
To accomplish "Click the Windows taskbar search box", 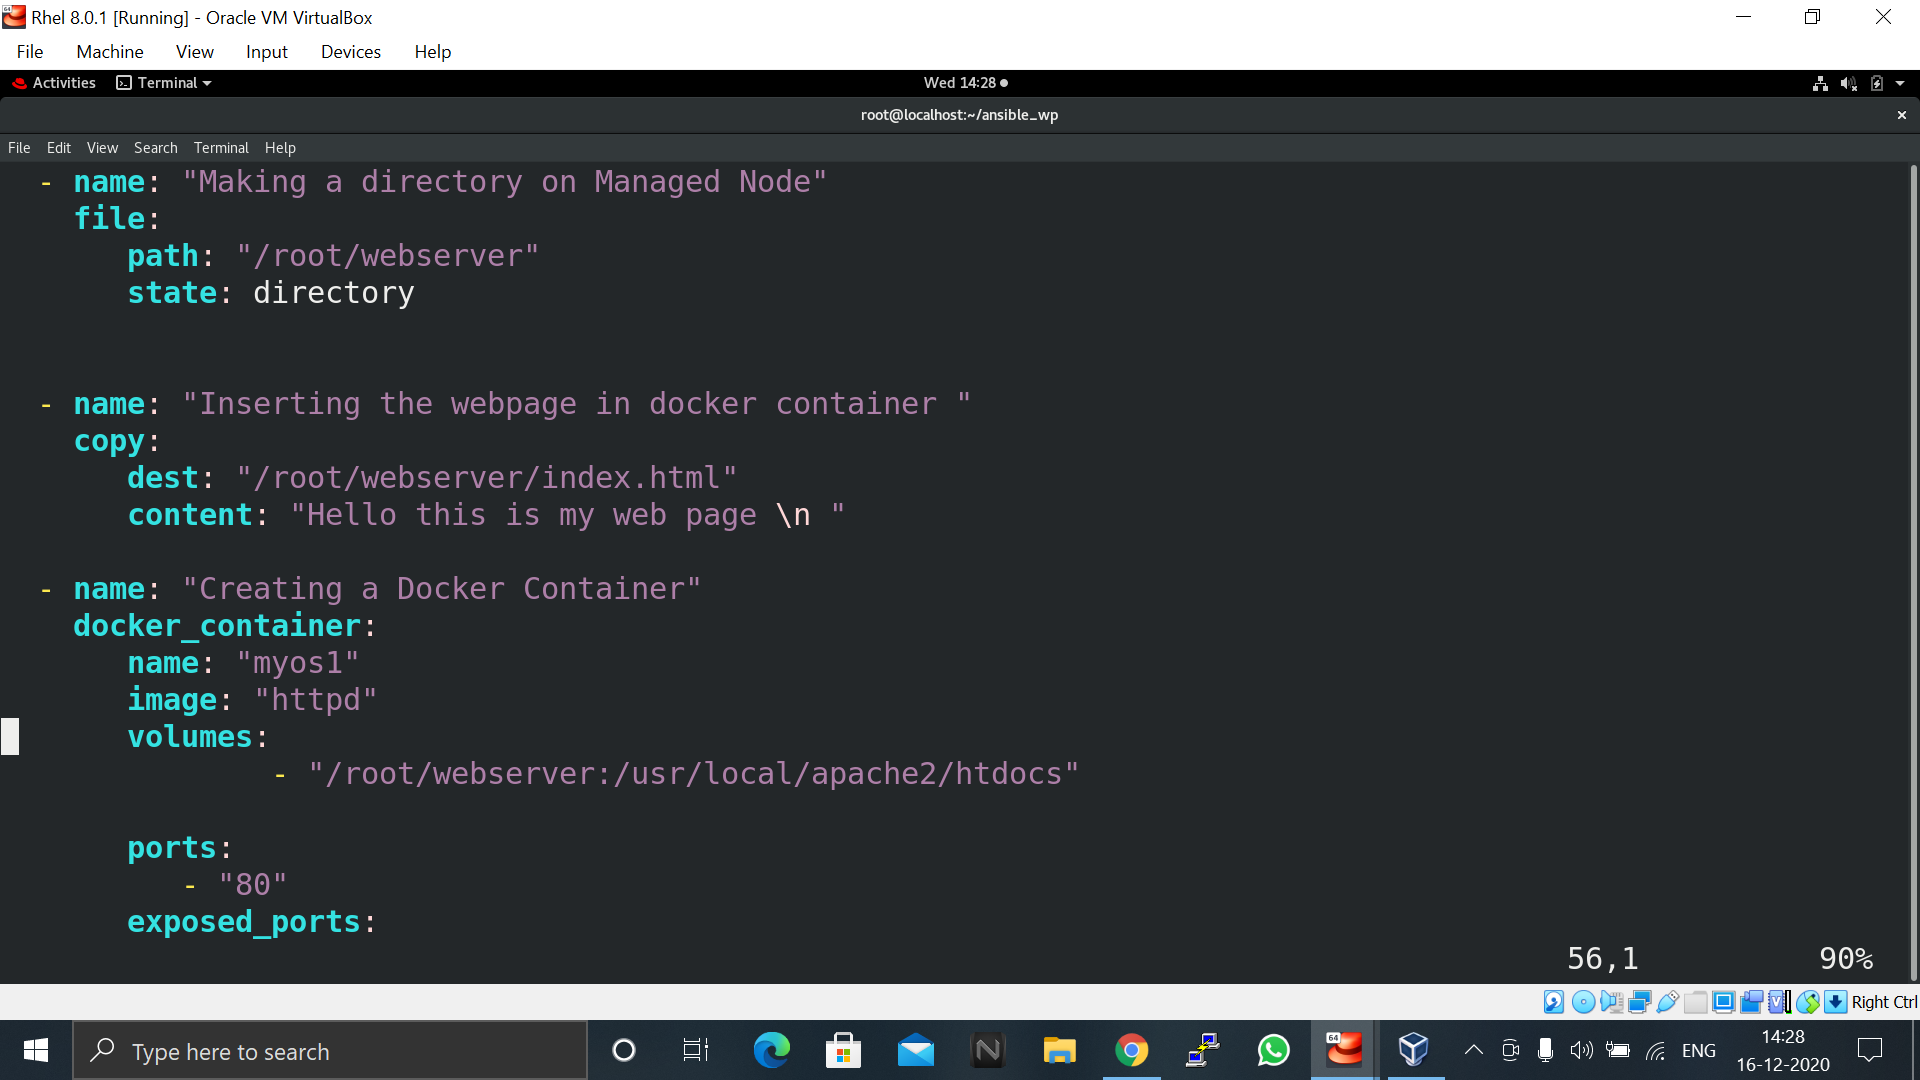I will (330, 1051).
